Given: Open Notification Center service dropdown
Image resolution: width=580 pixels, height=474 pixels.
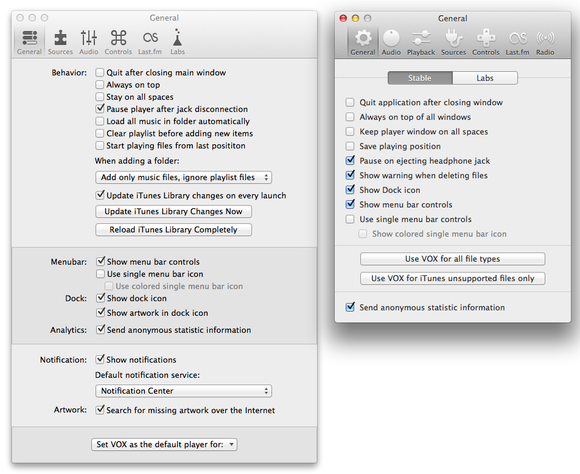Looking at the screenshot, I should pos(183,391).
